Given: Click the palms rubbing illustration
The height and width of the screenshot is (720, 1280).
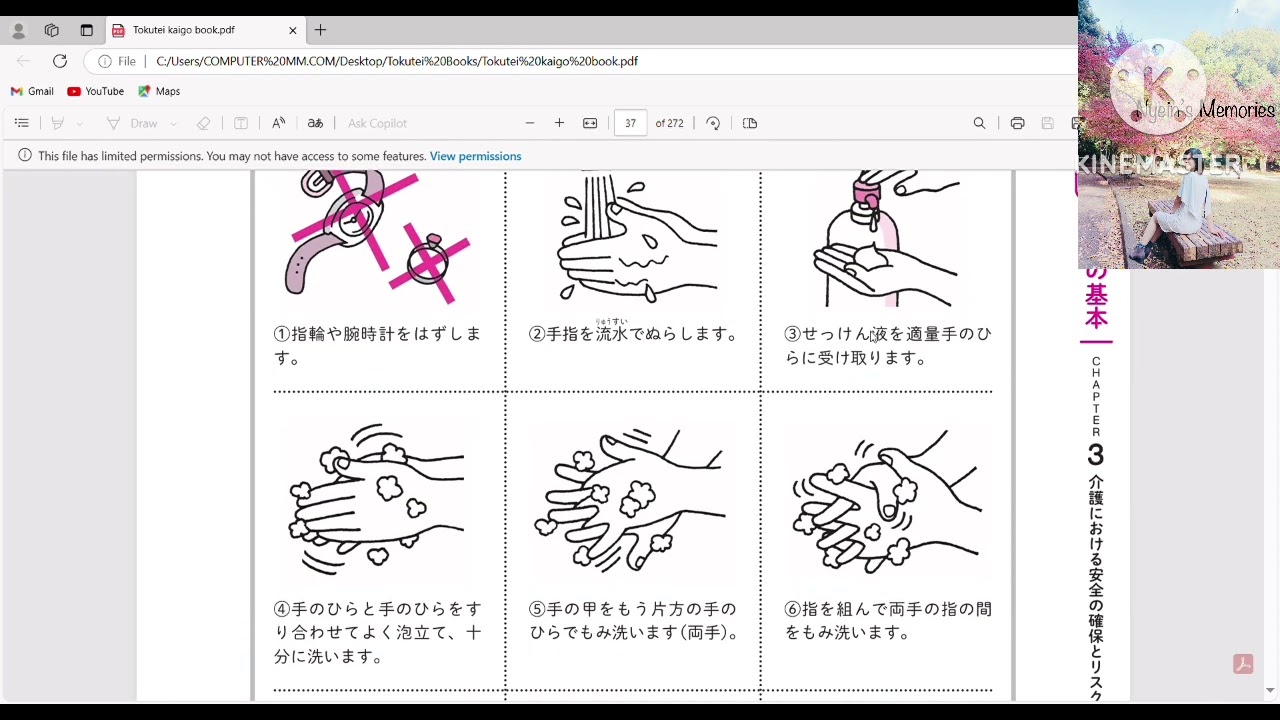Looking at the screenshot, I should (x=377, y=499).
